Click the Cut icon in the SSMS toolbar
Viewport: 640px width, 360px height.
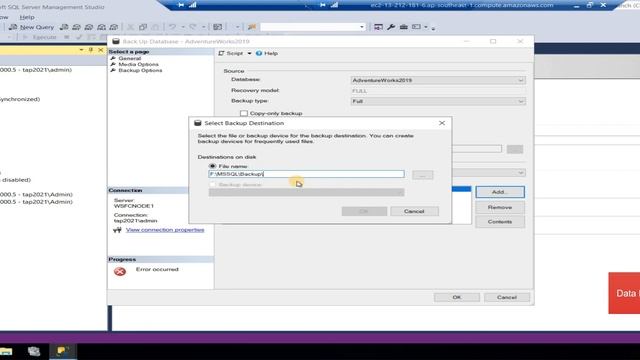pos(130,27)
